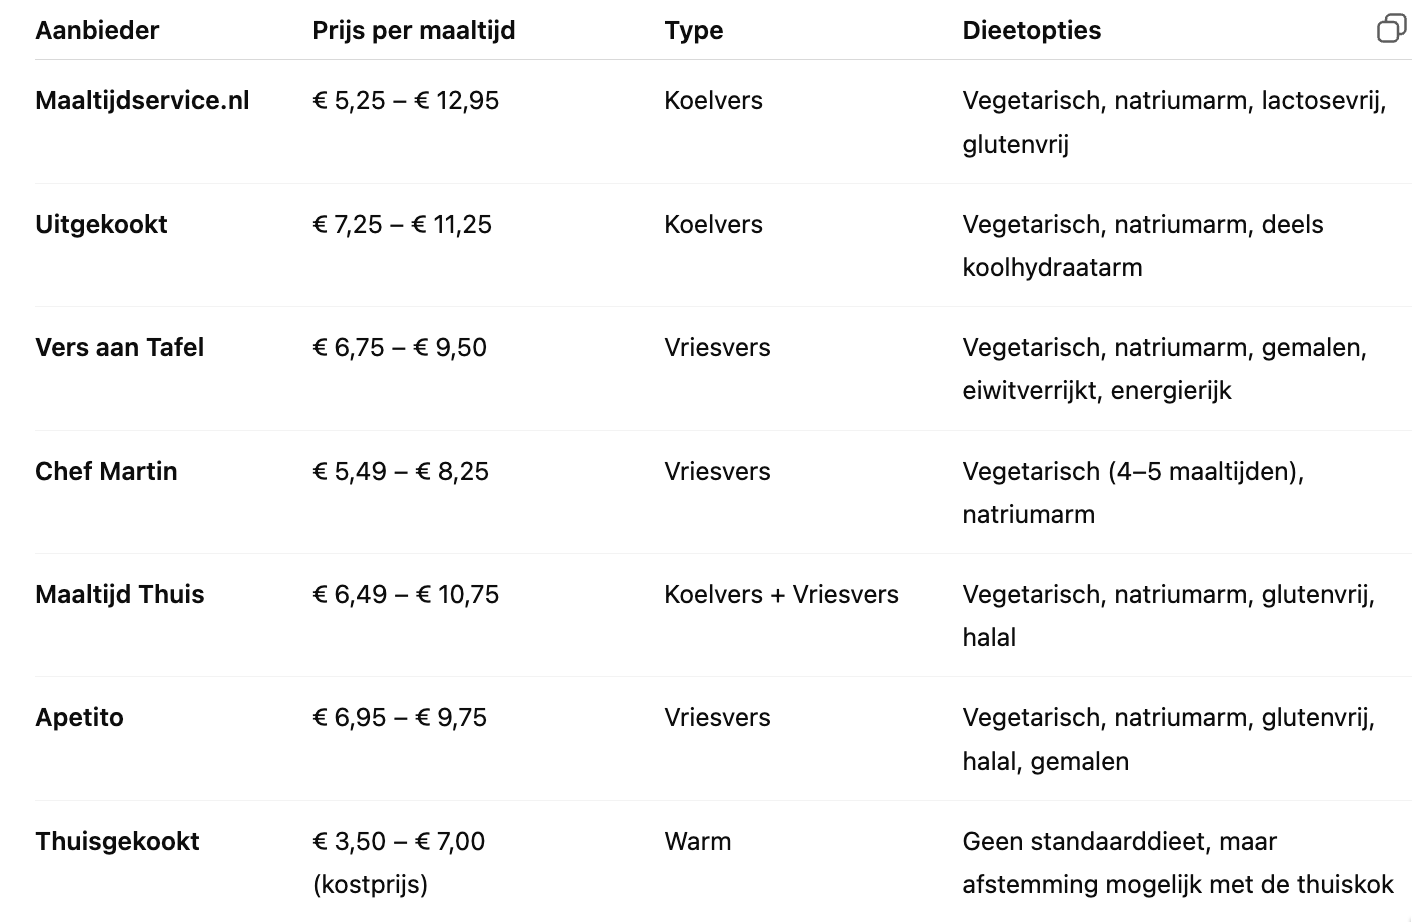The height and width of the screenshot is (922, 1412).
Task: Click the € 7,25 – € 11,25 price
Action: [x=402, y=224]
